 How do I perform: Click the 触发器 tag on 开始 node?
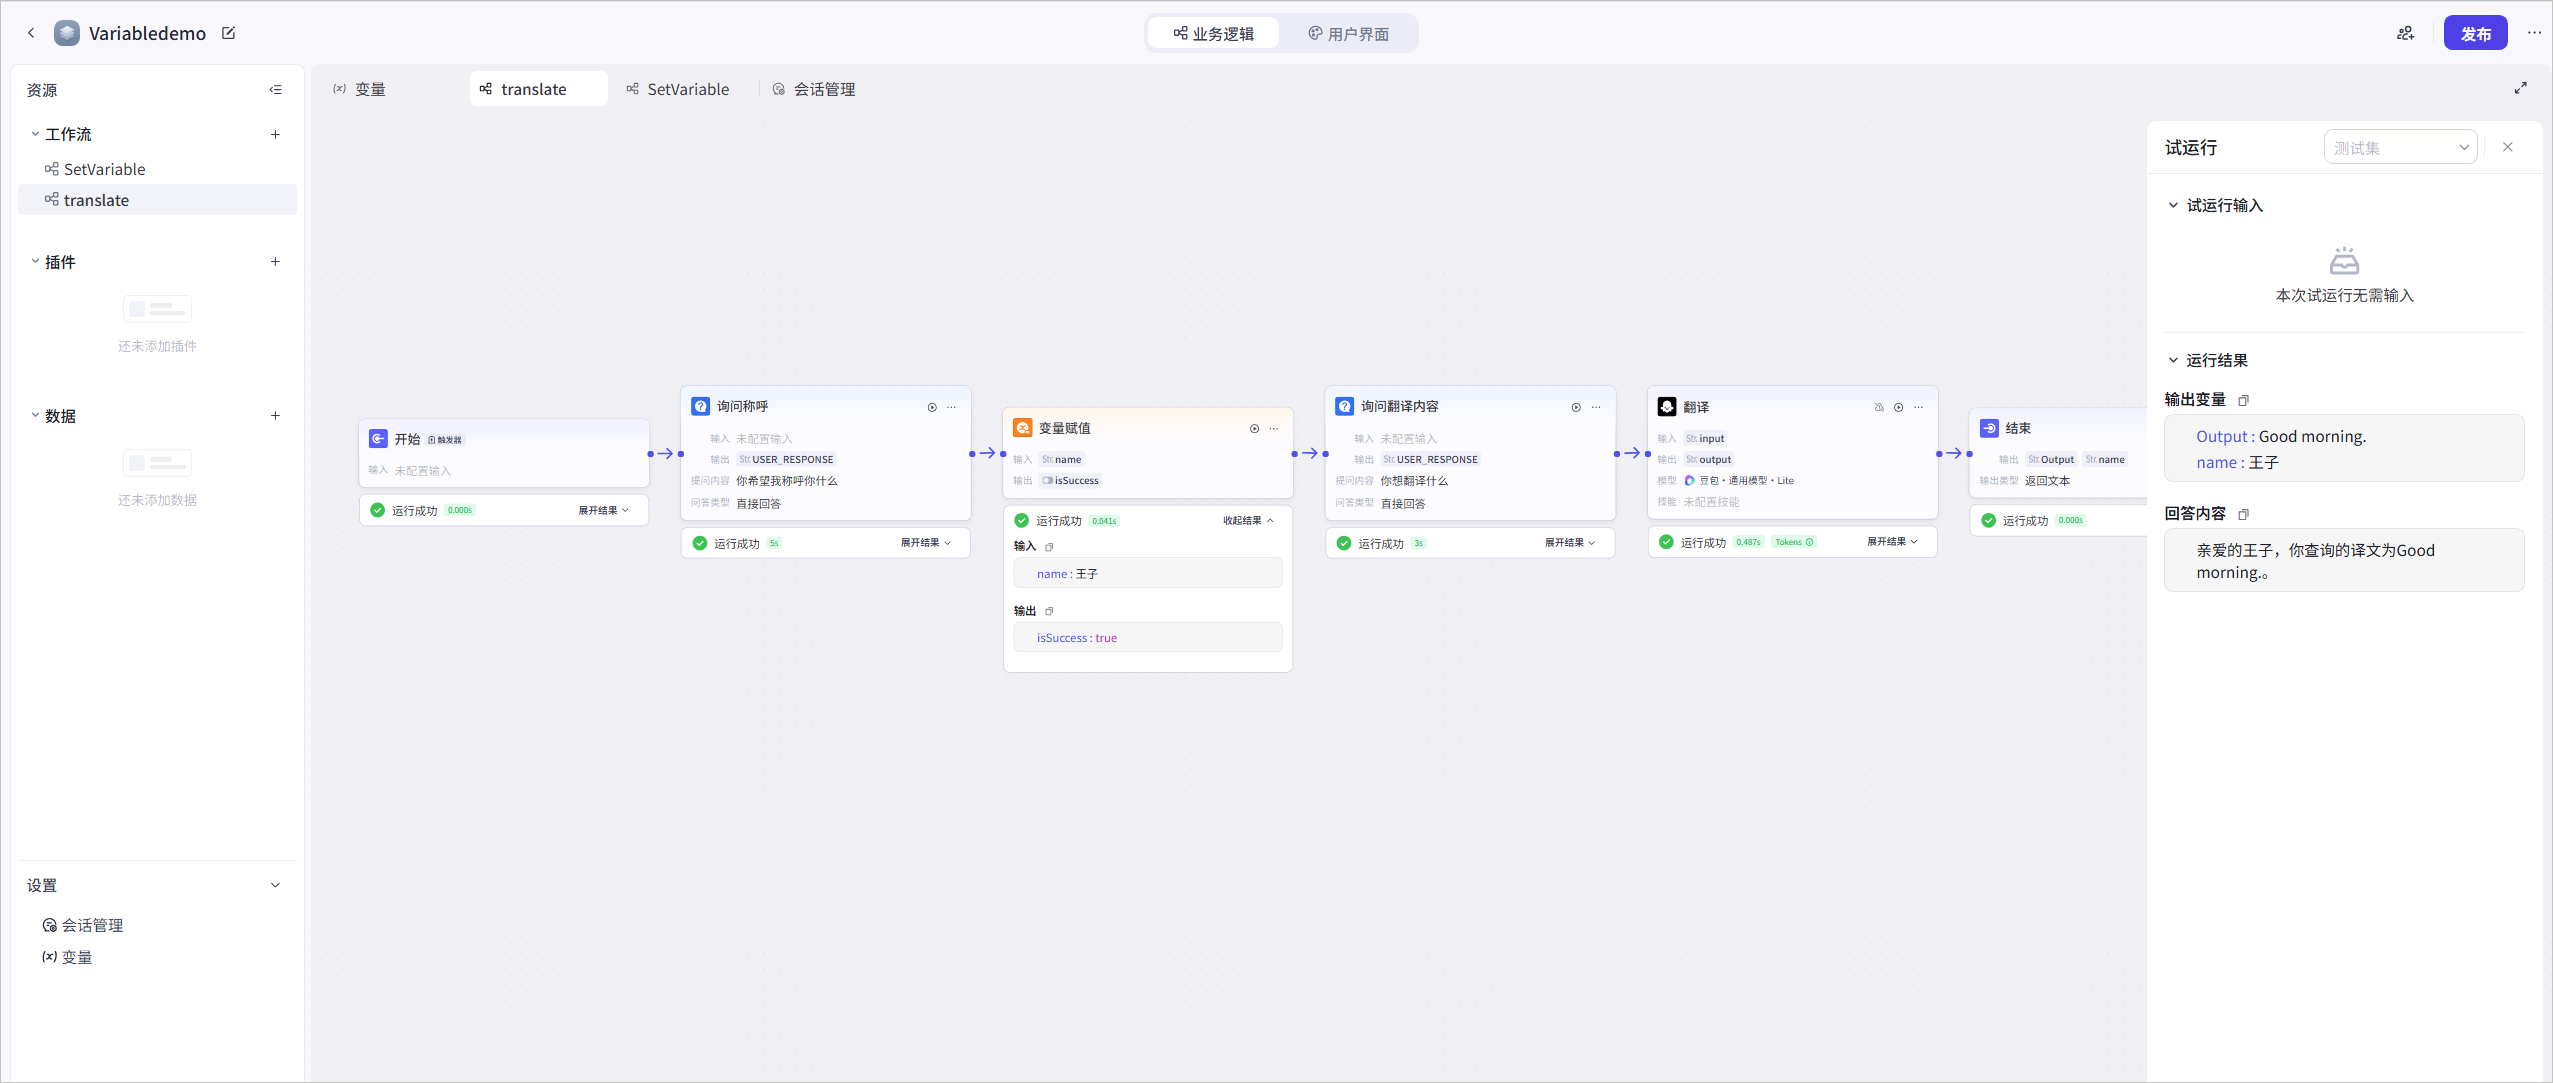pos(446,440)
